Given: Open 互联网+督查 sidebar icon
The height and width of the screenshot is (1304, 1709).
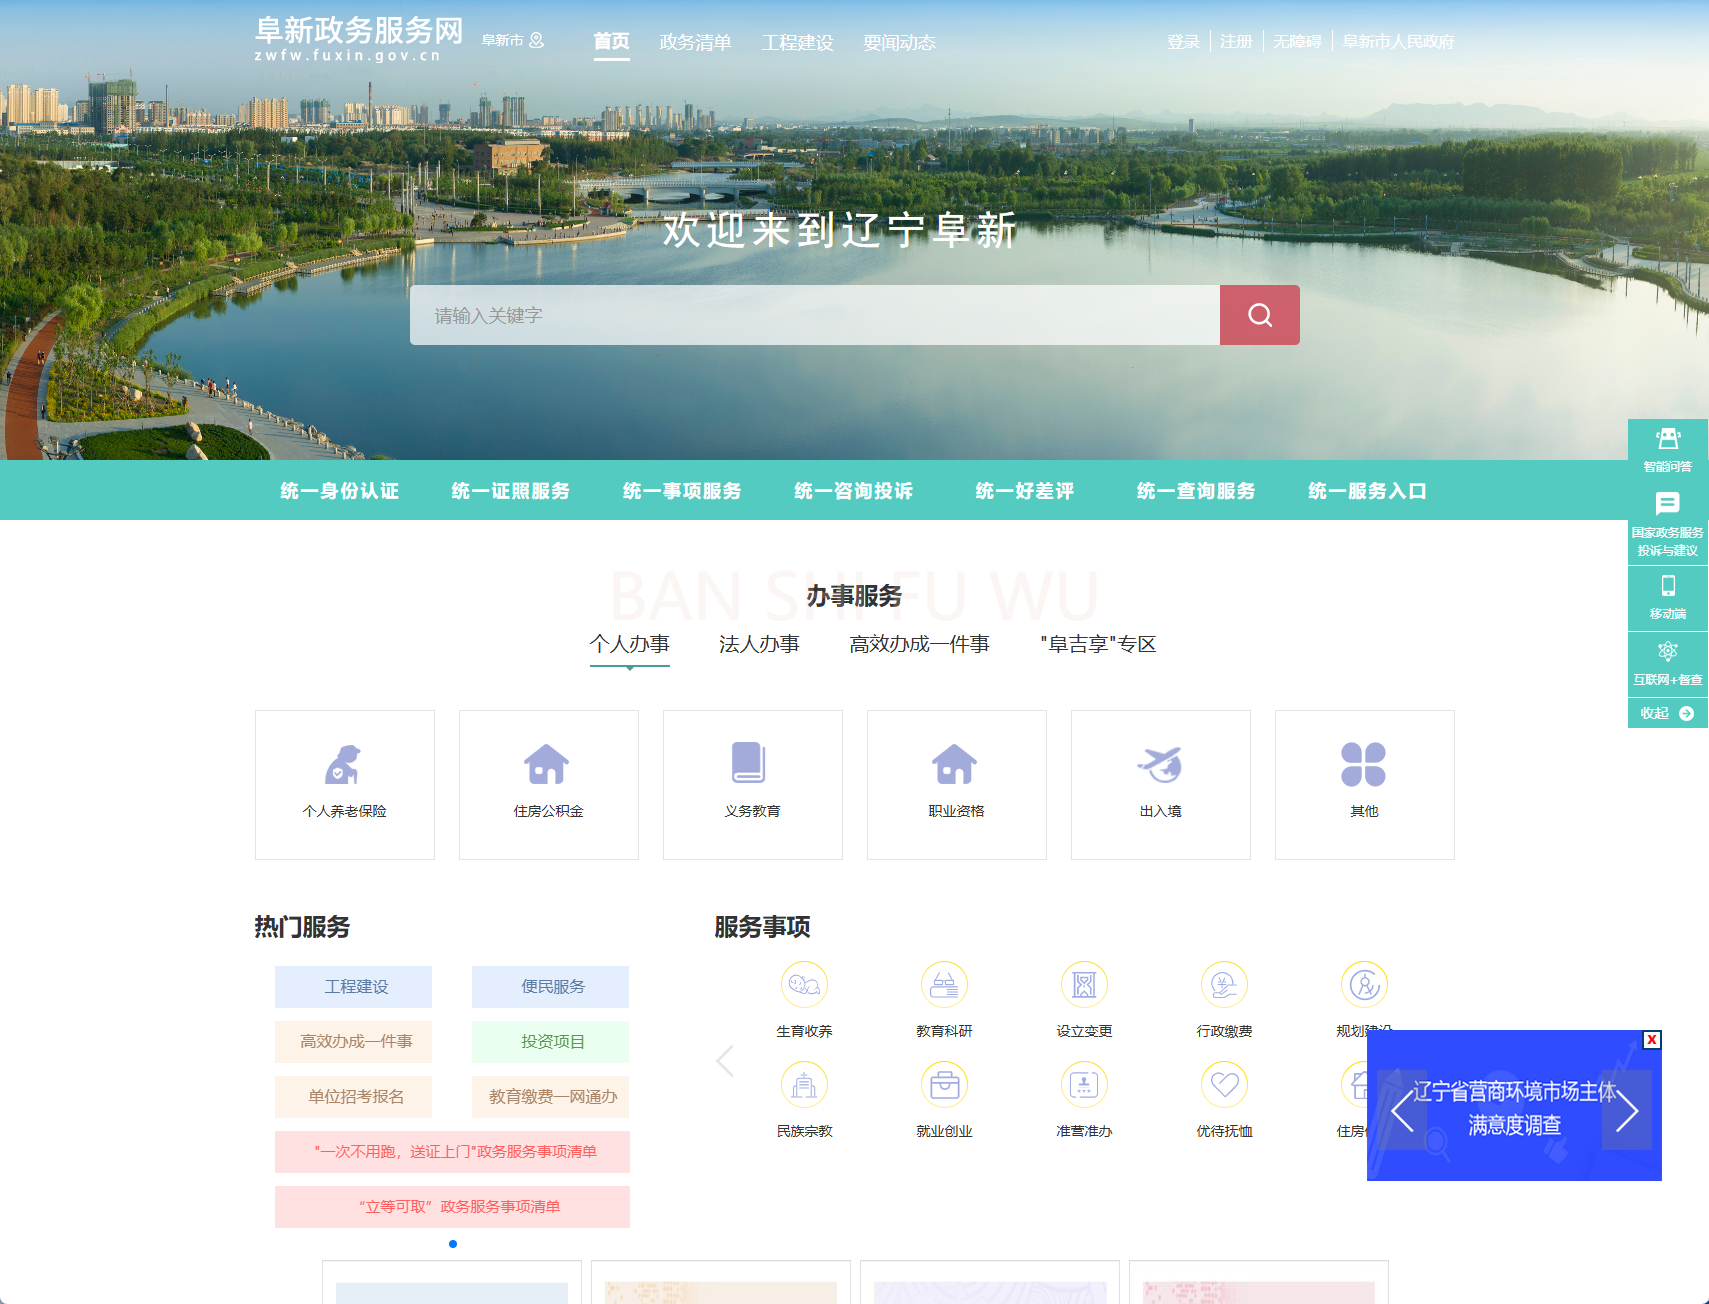Looking at the screenshot, I should click(1666, 652).
